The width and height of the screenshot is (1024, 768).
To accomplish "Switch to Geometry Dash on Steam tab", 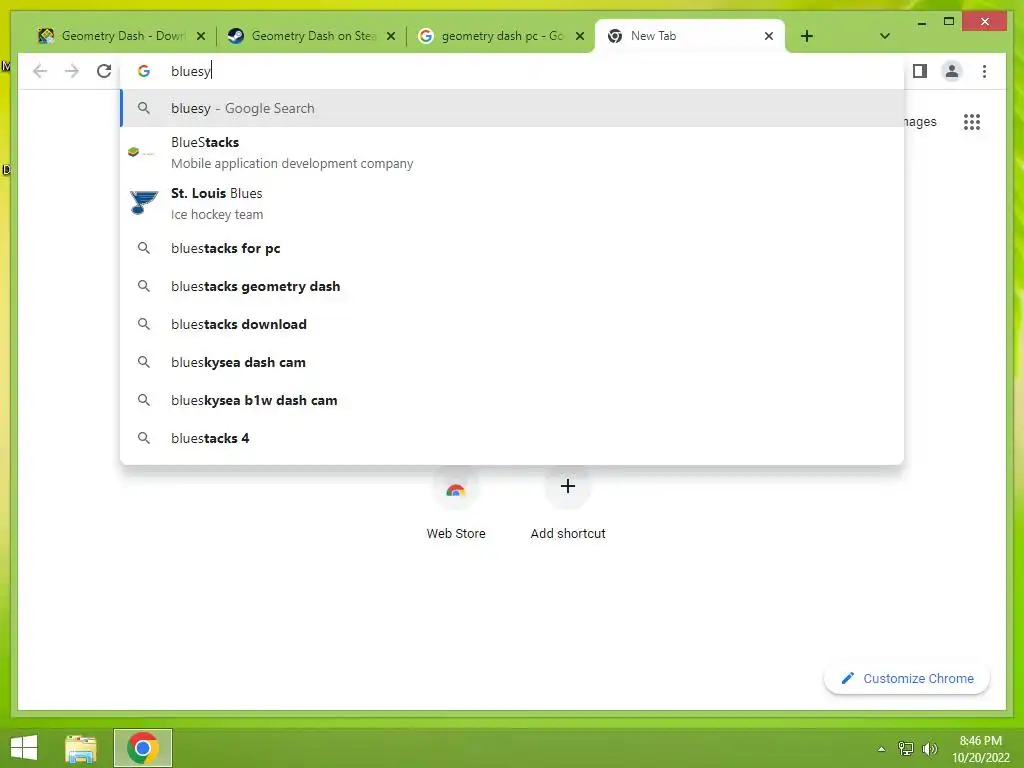I will point(311,36).
